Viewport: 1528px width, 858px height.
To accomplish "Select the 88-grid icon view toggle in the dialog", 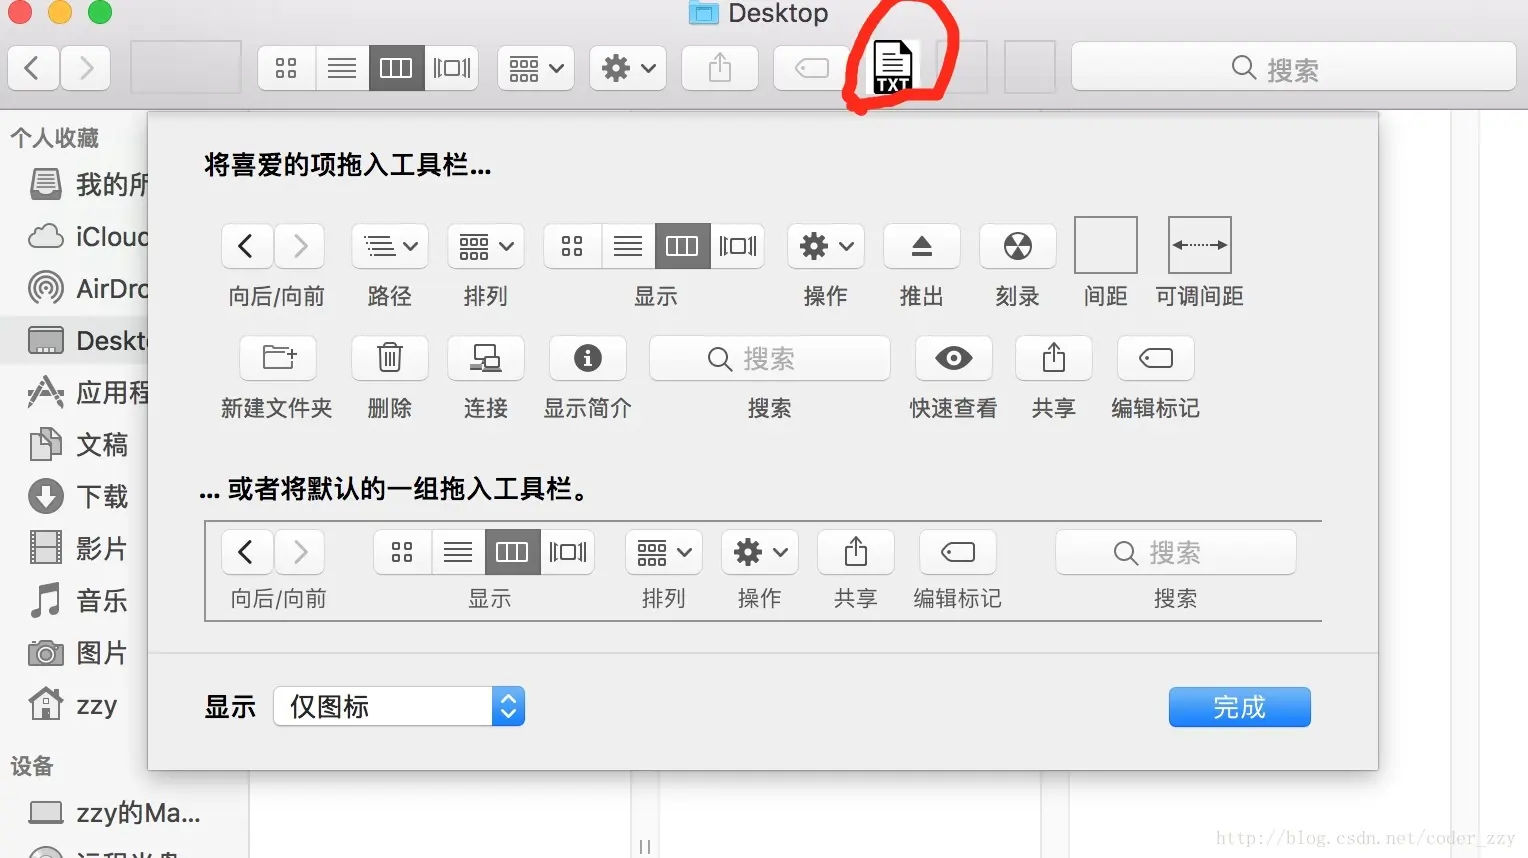I will [571, 246].
